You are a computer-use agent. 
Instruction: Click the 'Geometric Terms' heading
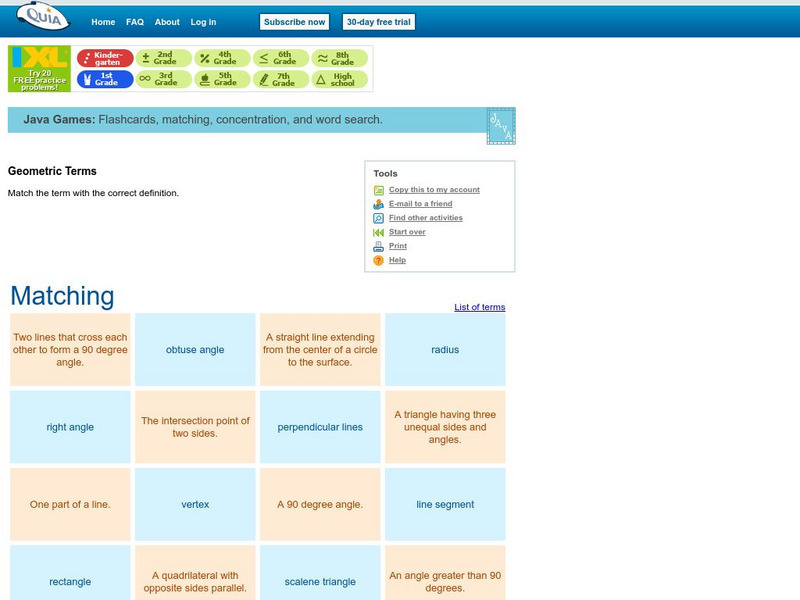[x=52, y=171]
